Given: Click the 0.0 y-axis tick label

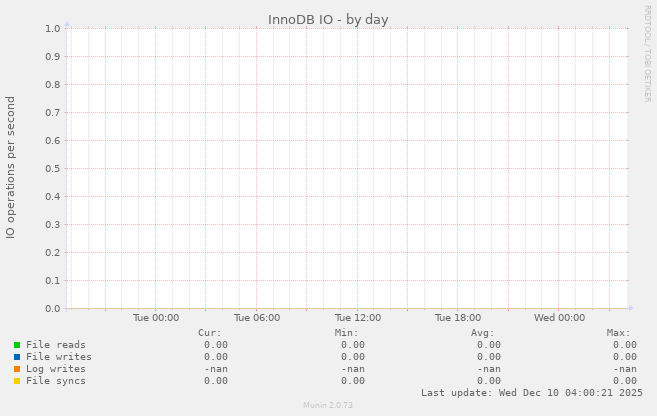Looking at the screenshot, I should pyautogui.click(x=53, y=308).
